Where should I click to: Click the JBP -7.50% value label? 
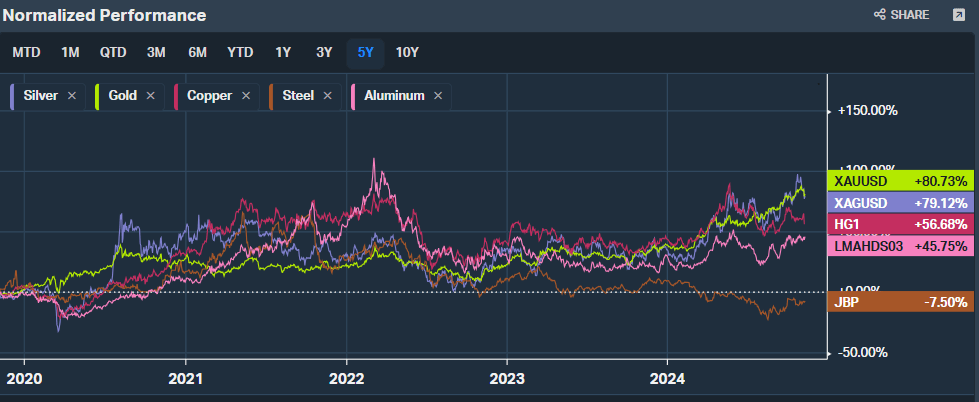(901, 302)
